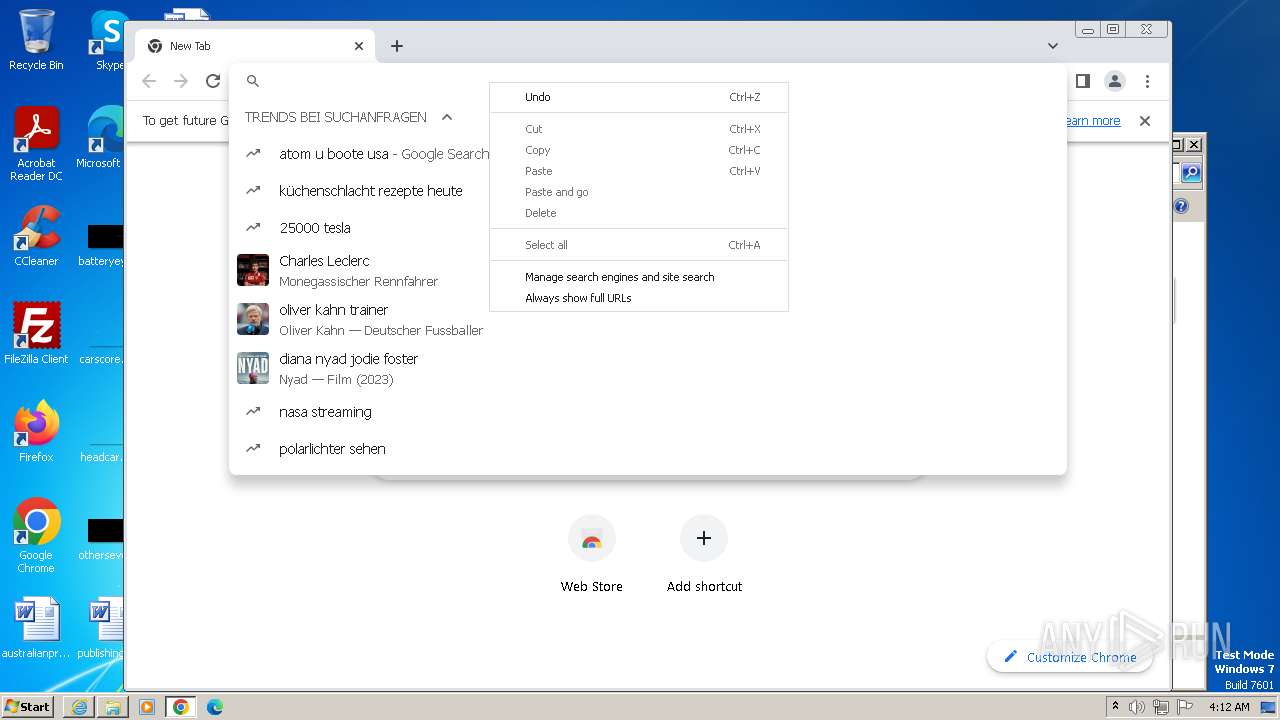Open the tab search chevron
1280x720 pixels.
1052,46
